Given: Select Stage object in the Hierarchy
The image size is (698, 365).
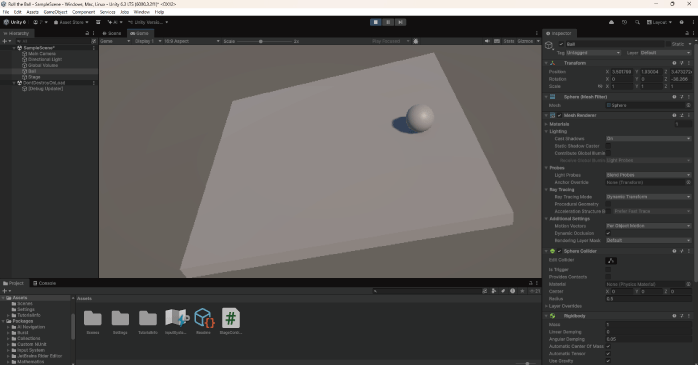Looking at the screenshot, I should coord(34,77).
